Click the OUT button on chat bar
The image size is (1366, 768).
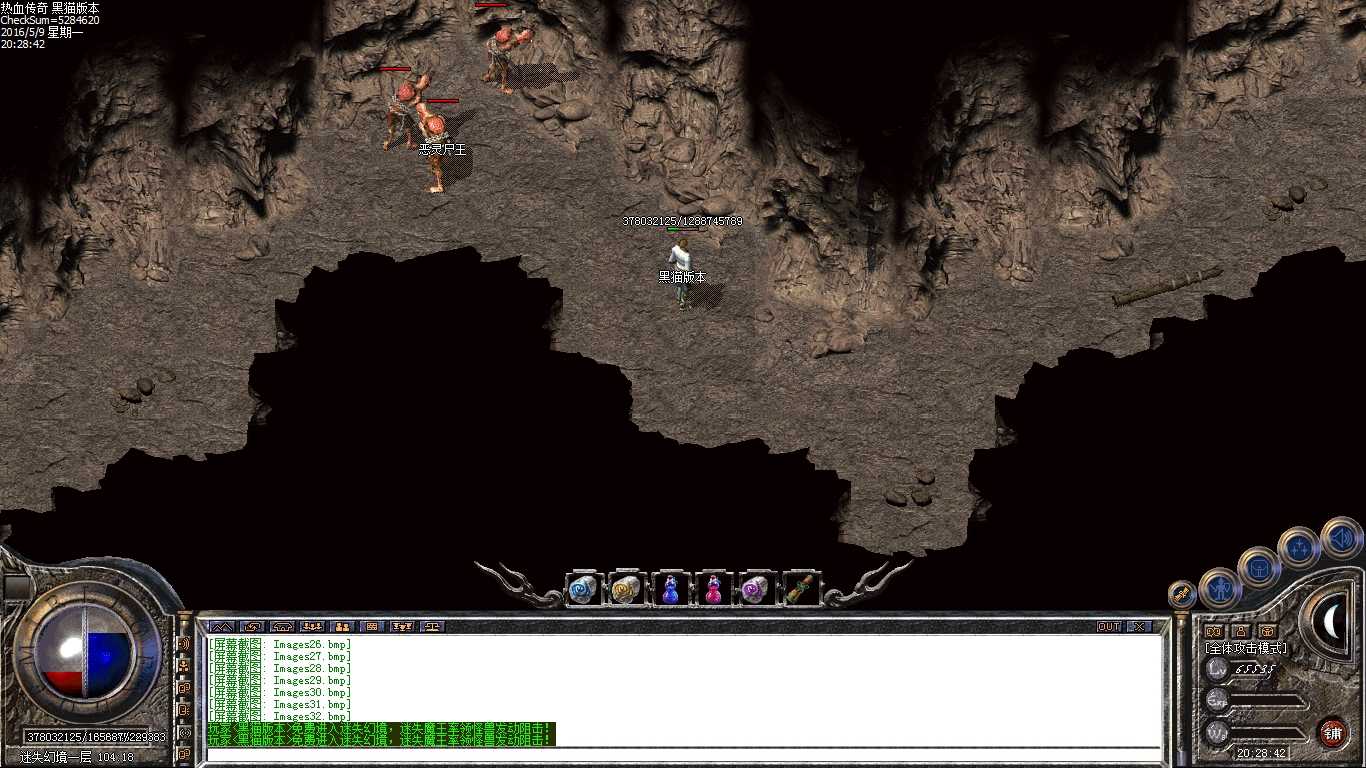pyautogui.click(x=1109, y=626)
